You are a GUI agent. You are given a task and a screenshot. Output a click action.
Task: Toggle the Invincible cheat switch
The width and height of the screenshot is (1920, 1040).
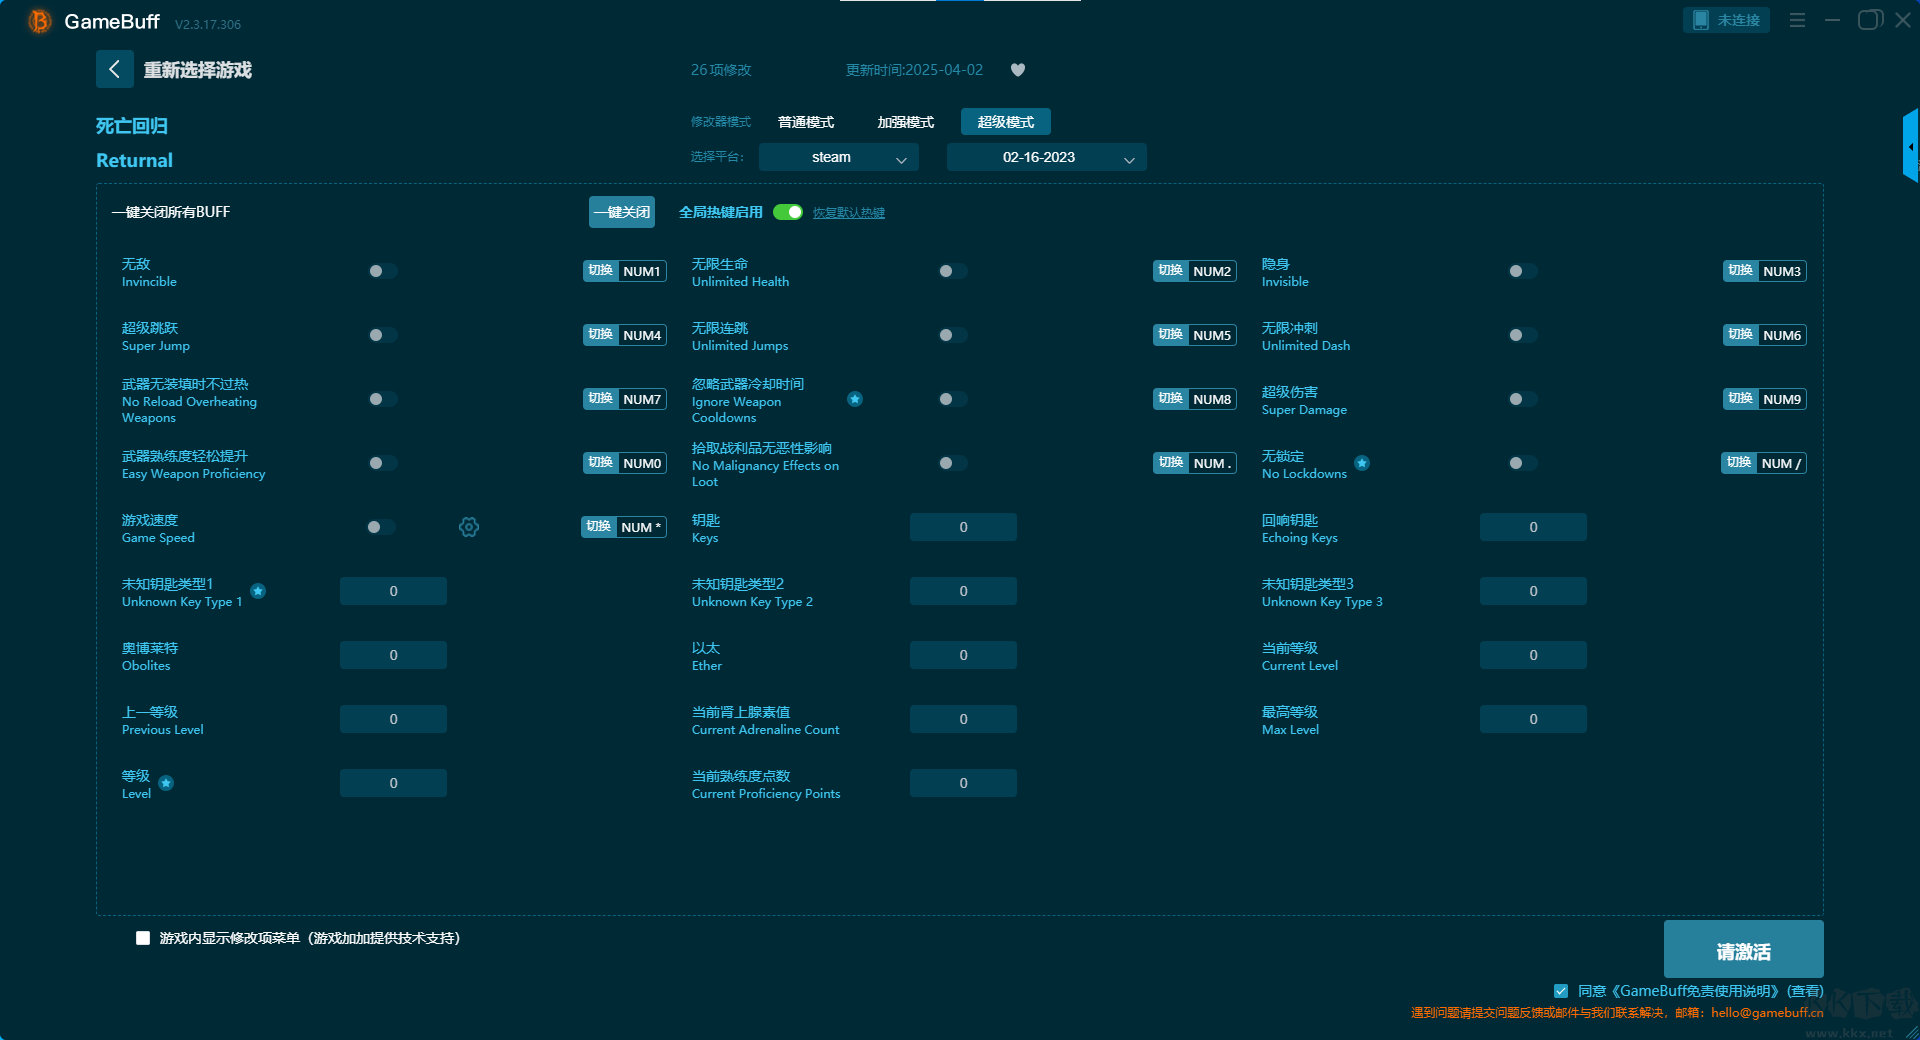tap(382, 271)
